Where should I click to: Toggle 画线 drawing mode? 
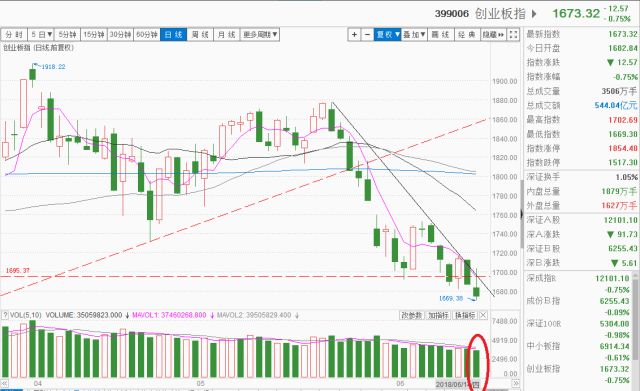[x=440, y=35]
